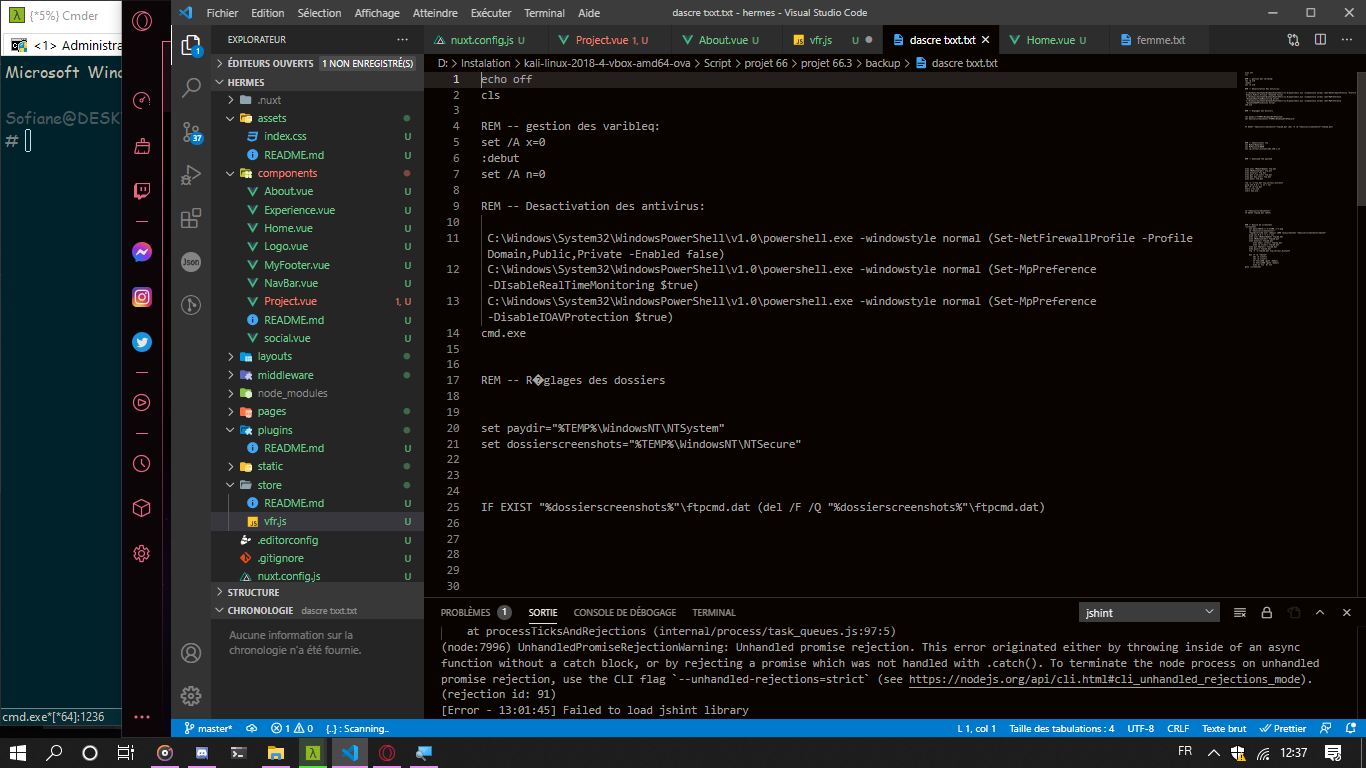This screenshot has width=1366, height=768.
Task: Open the source control changes editor icon
Action: pyautogui.click(x=1294, y=40)
